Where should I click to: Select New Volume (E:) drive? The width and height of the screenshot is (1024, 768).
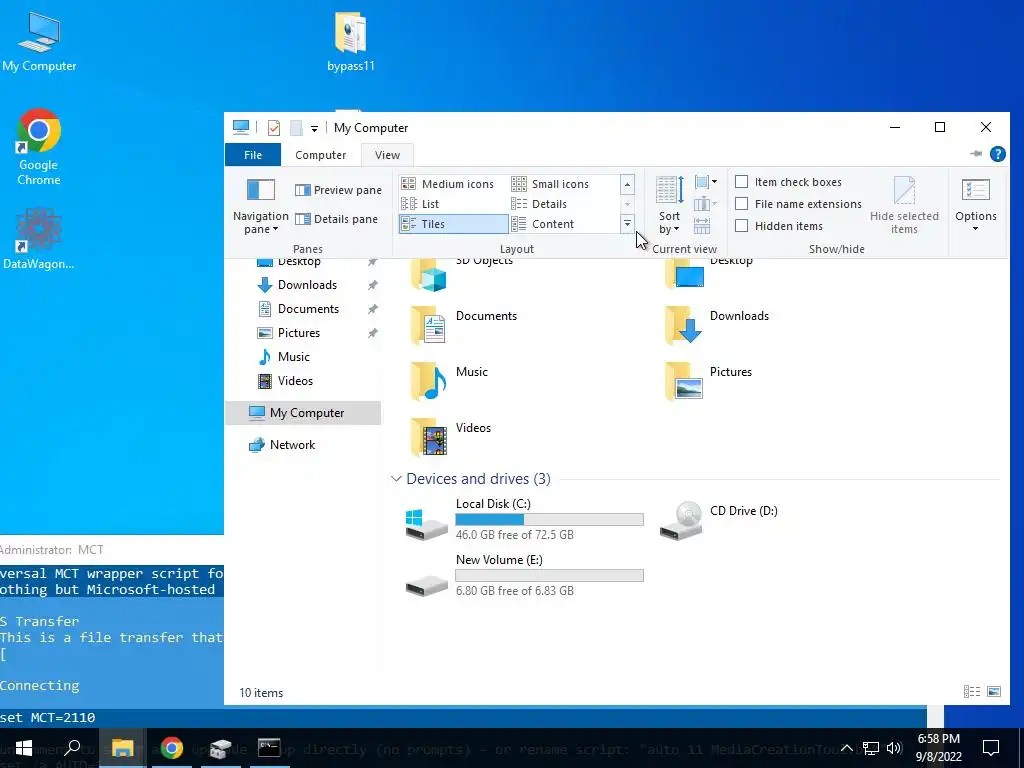click(x=525, y=575)
